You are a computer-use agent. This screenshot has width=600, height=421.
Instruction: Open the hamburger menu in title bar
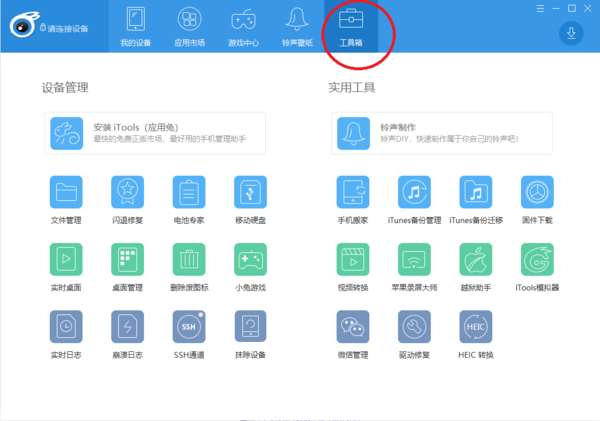pyautogui.click(x=540, y=8)
